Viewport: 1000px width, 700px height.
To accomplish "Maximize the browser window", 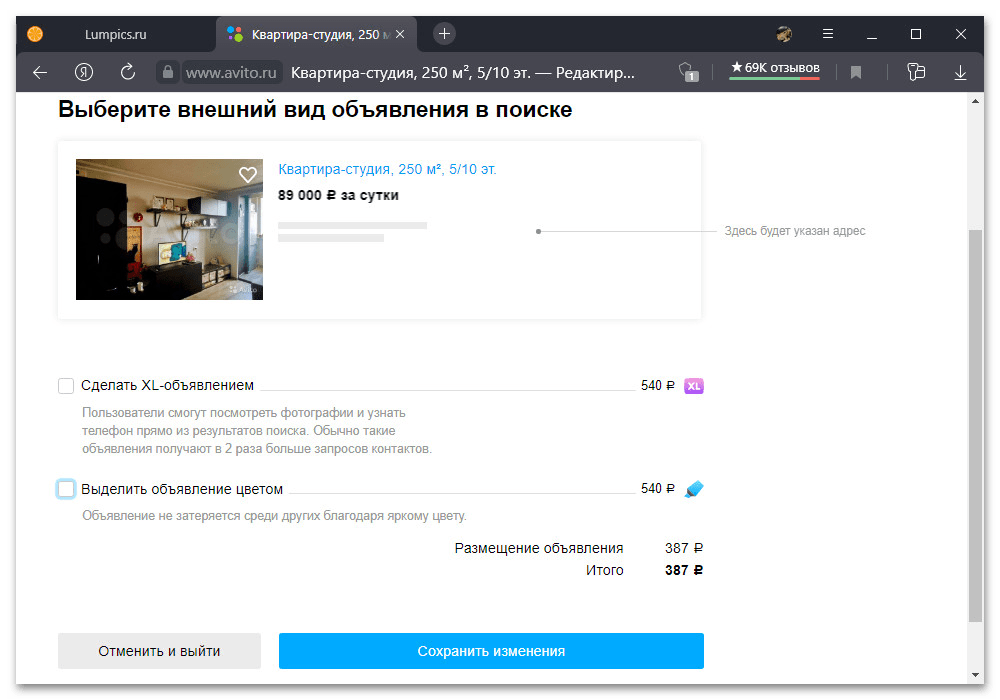I will pyautogui.click(x=916, y=34).
